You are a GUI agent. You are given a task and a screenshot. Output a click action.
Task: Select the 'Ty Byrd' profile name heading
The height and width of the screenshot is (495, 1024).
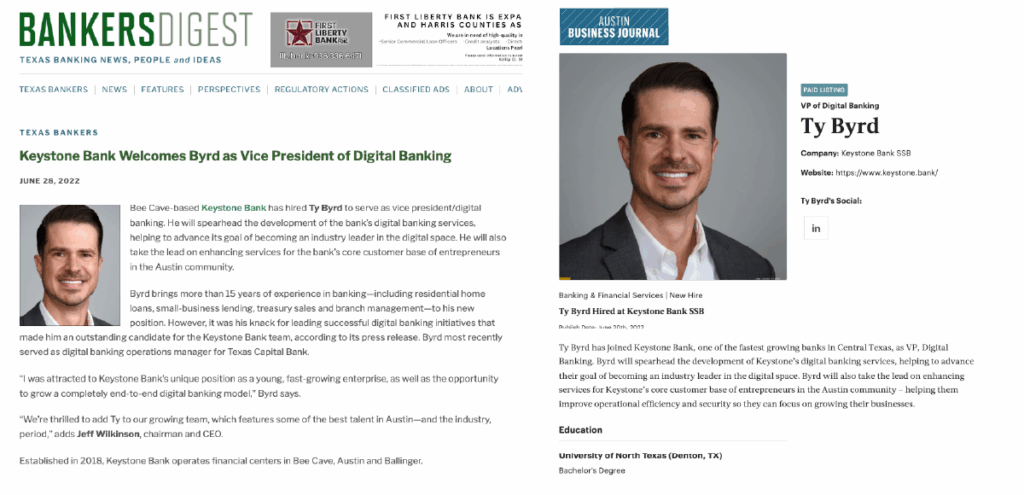(x=840, y=126)
